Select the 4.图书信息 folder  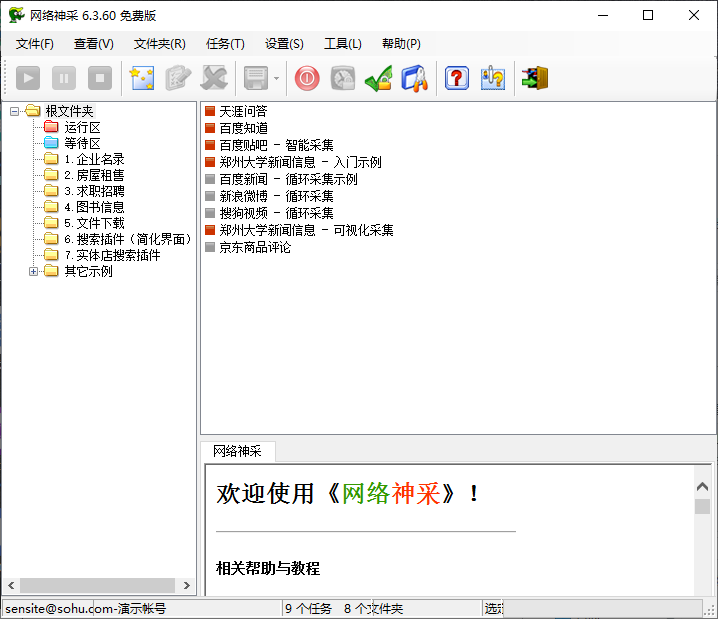tap(94, 207)
